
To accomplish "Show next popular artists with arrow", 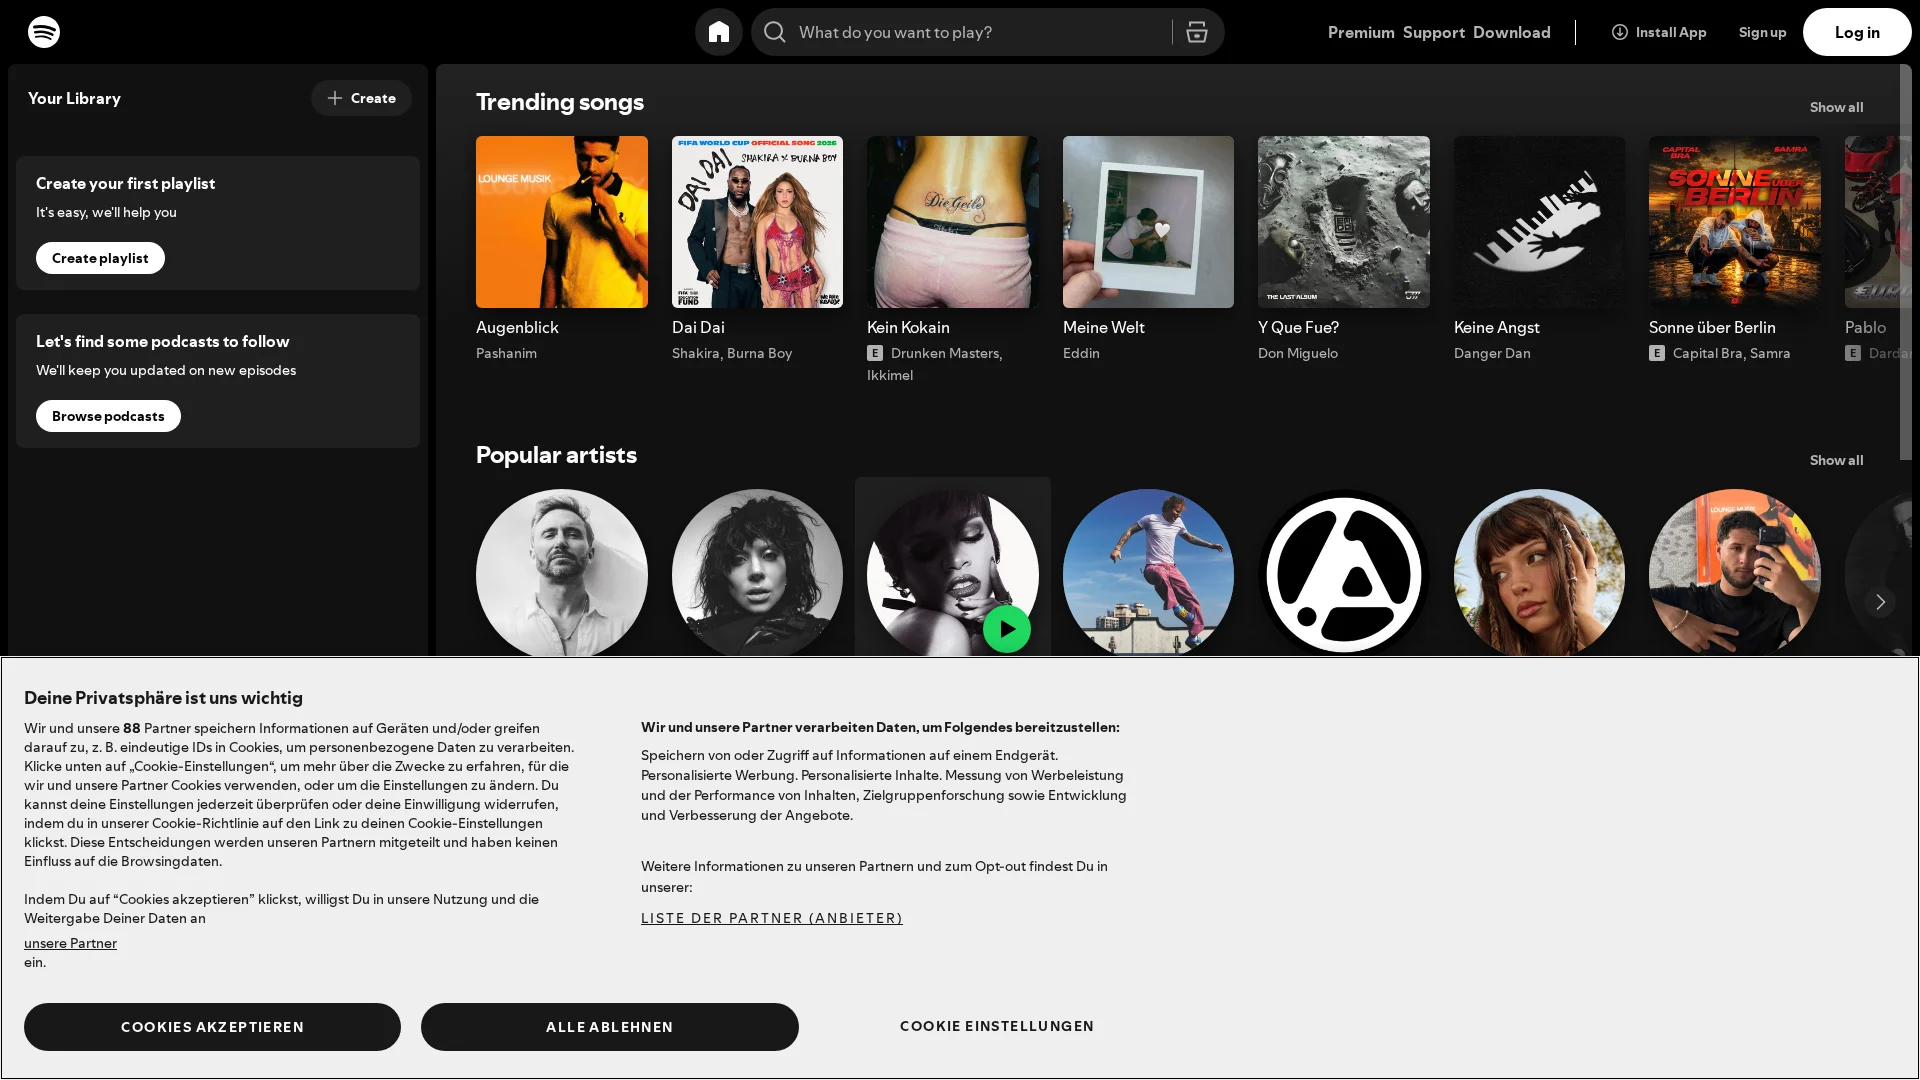I will point(1880,602).
